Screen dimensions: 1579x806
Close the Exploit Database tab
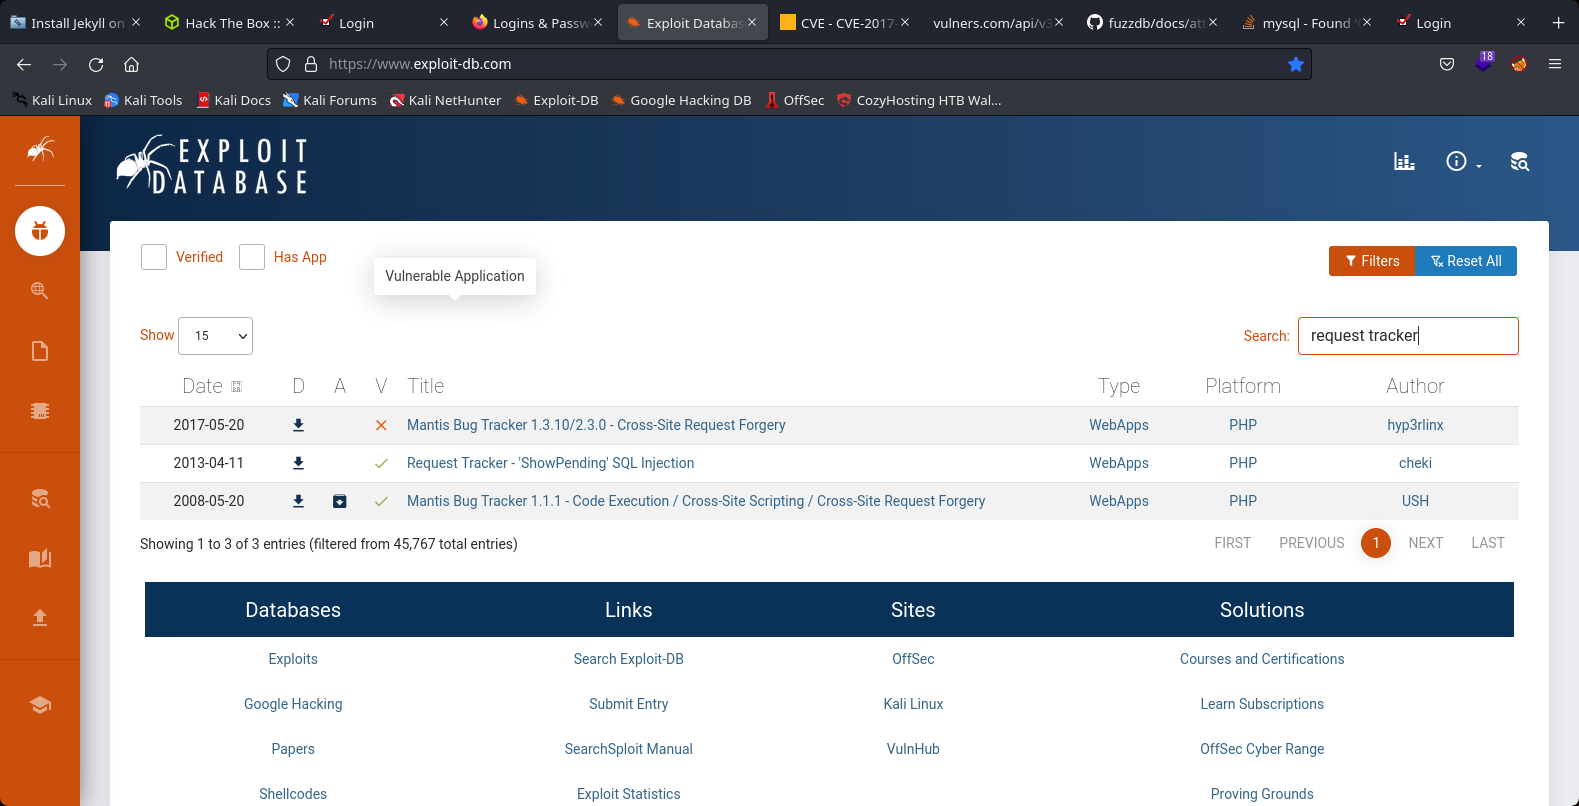tap(752, 22)
